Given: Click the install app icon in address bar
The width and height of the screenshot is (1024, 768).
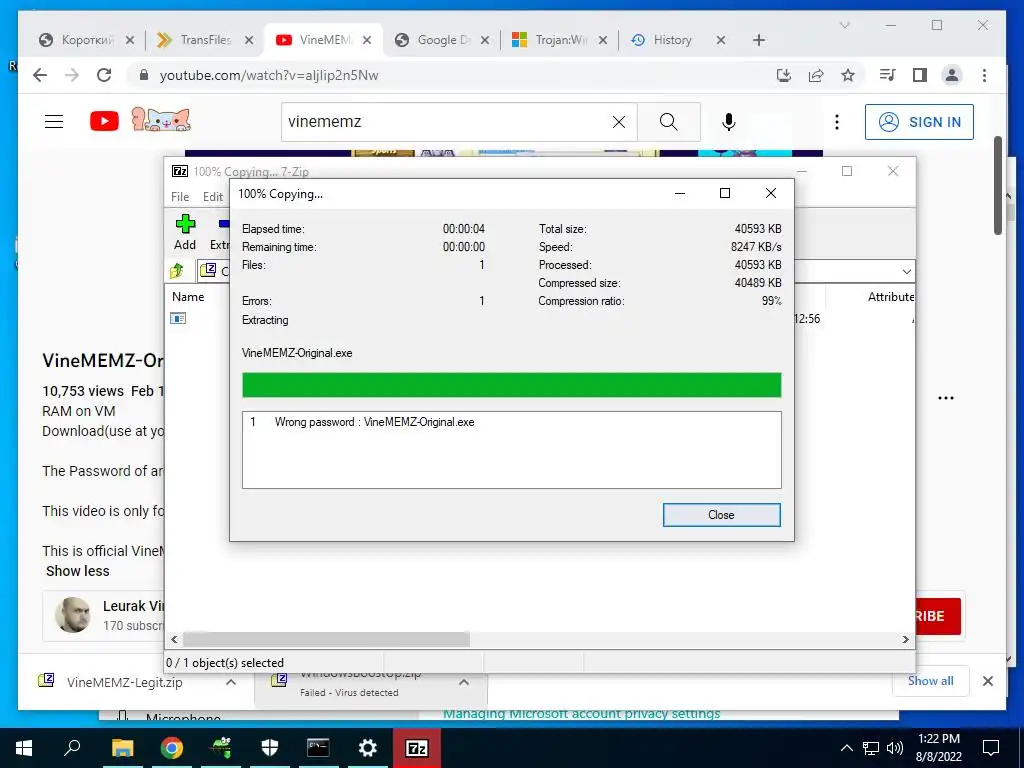Looking at the screenshot, I should [784, 75].
